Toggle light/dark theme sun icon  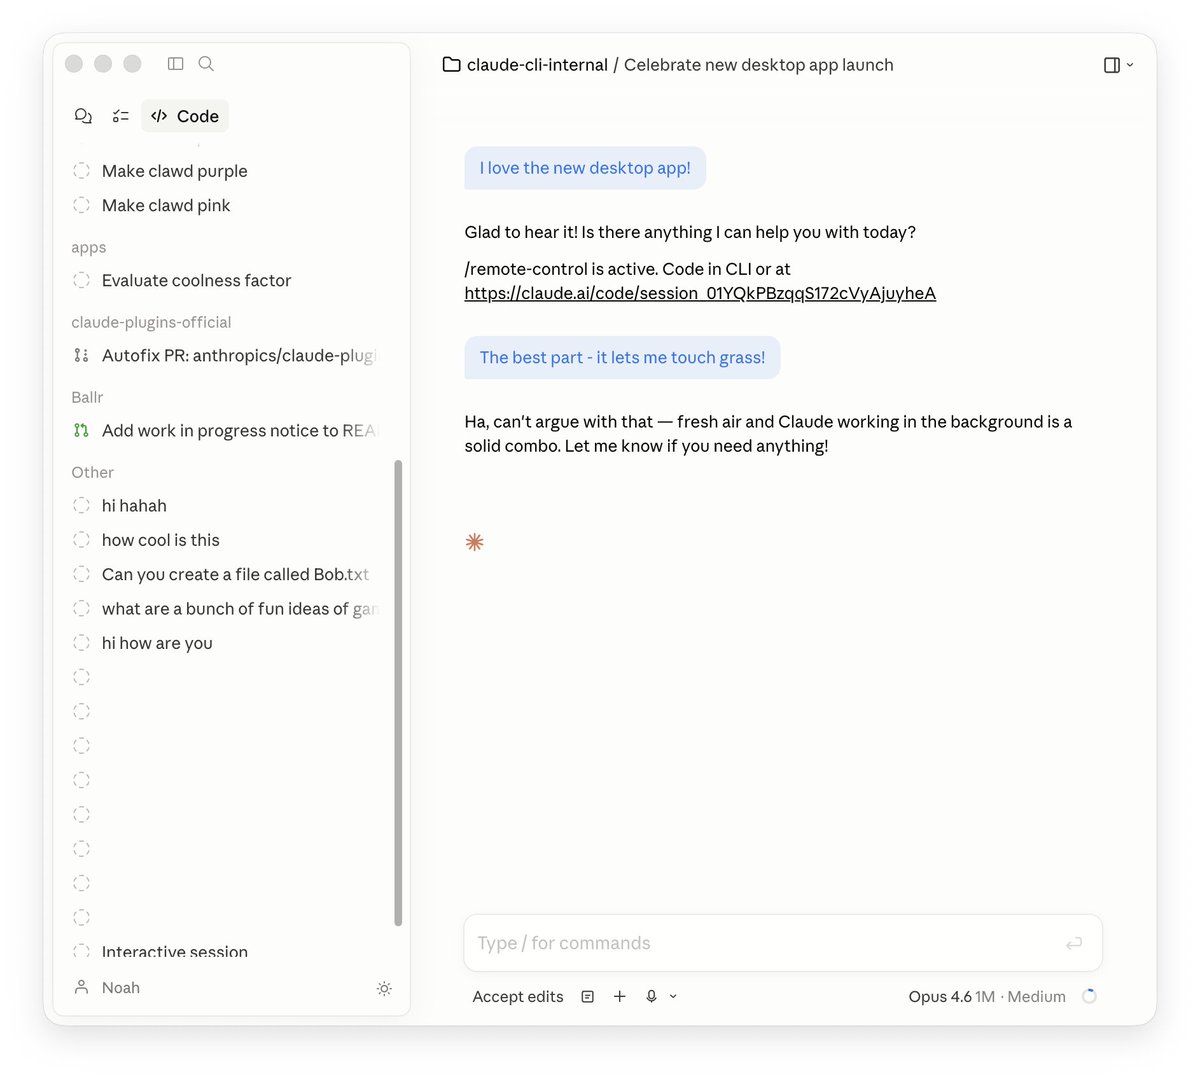(384, 988)
